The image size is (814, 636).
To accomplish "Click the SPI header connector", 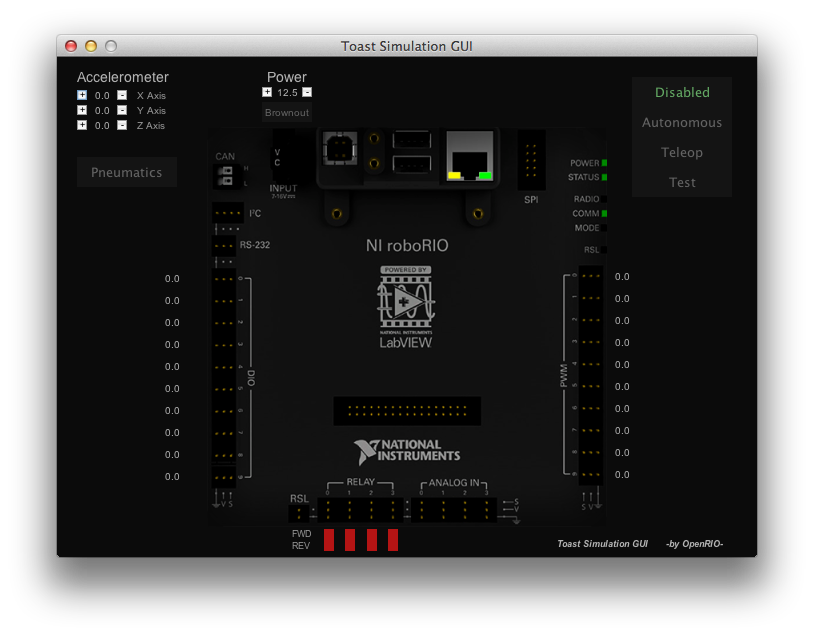I will (x=531, y=160).
